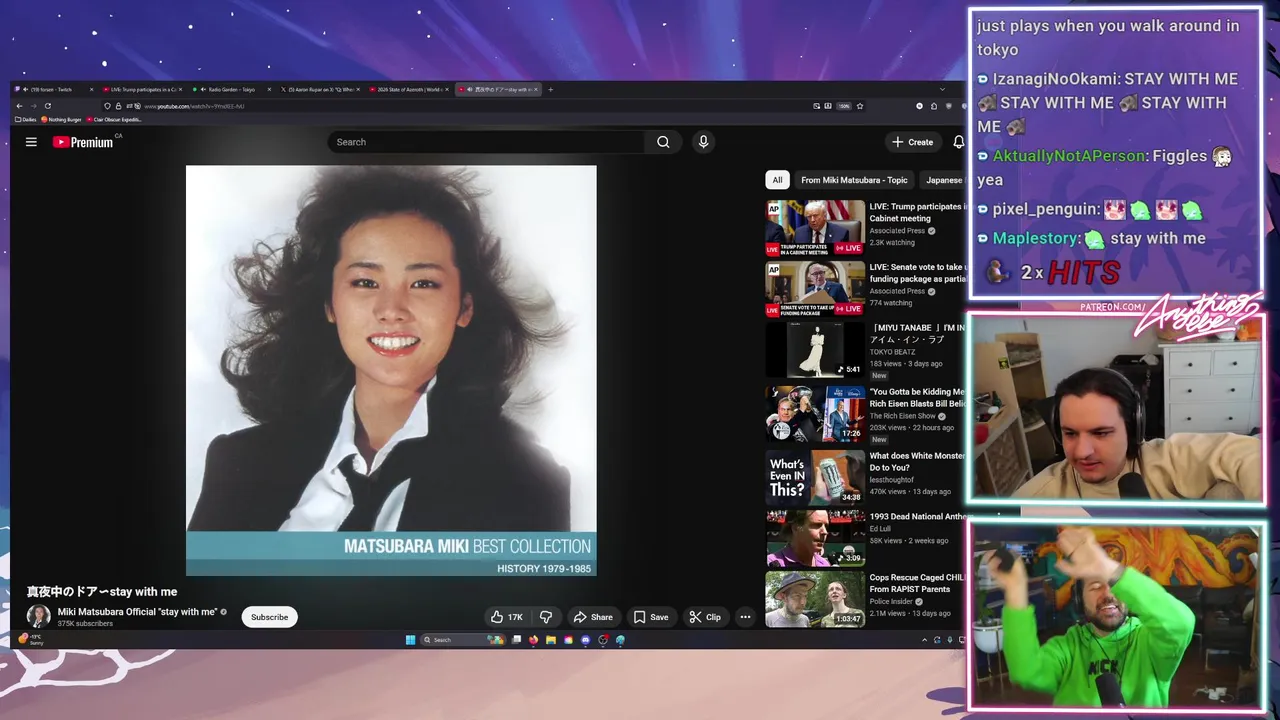Select From Miki Matsubara - Topic chip
Screen dimensions: 1280x720
854,180
